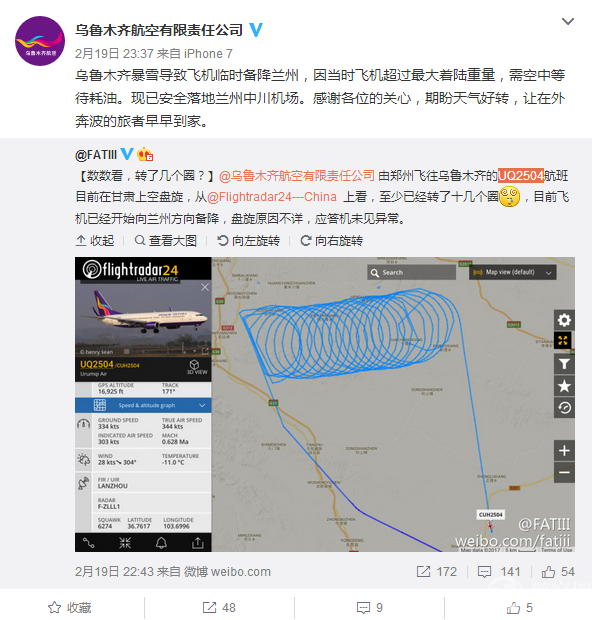Viewport: 592px width, 620px height.
Task: Open the post options chevron menu
Action: pos(568,21)
